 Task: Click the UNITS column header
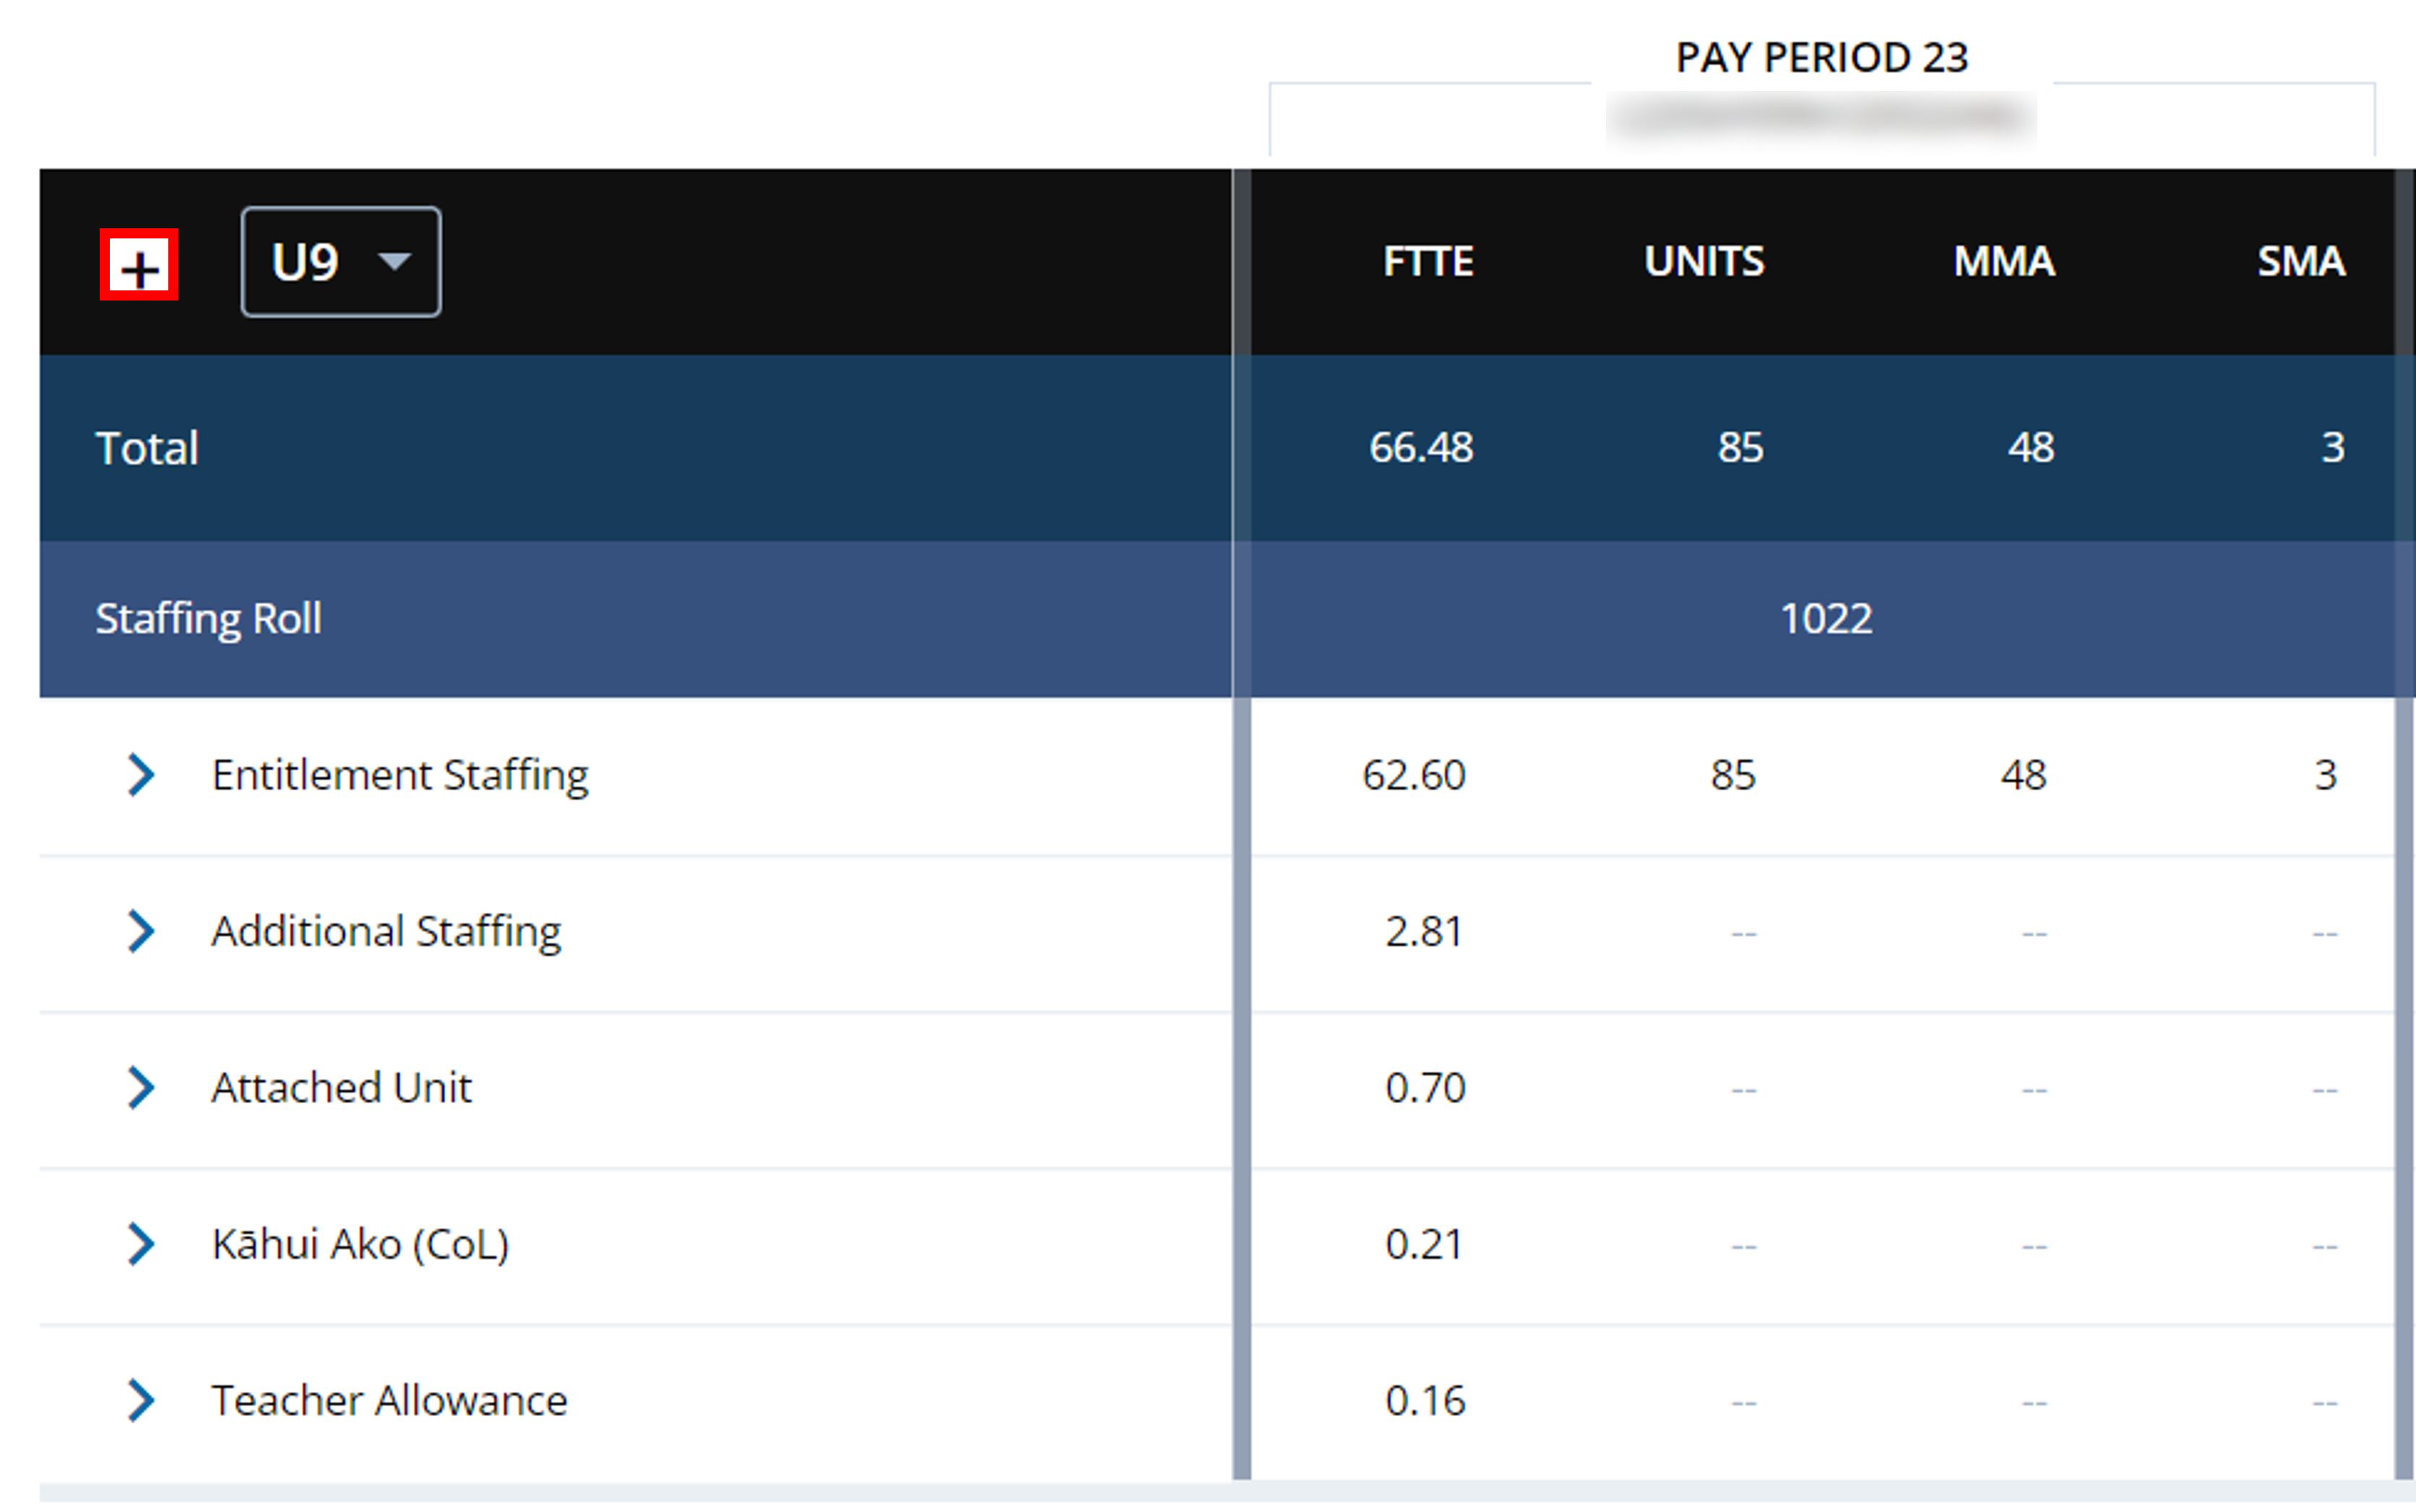[x=1704, y=262]
